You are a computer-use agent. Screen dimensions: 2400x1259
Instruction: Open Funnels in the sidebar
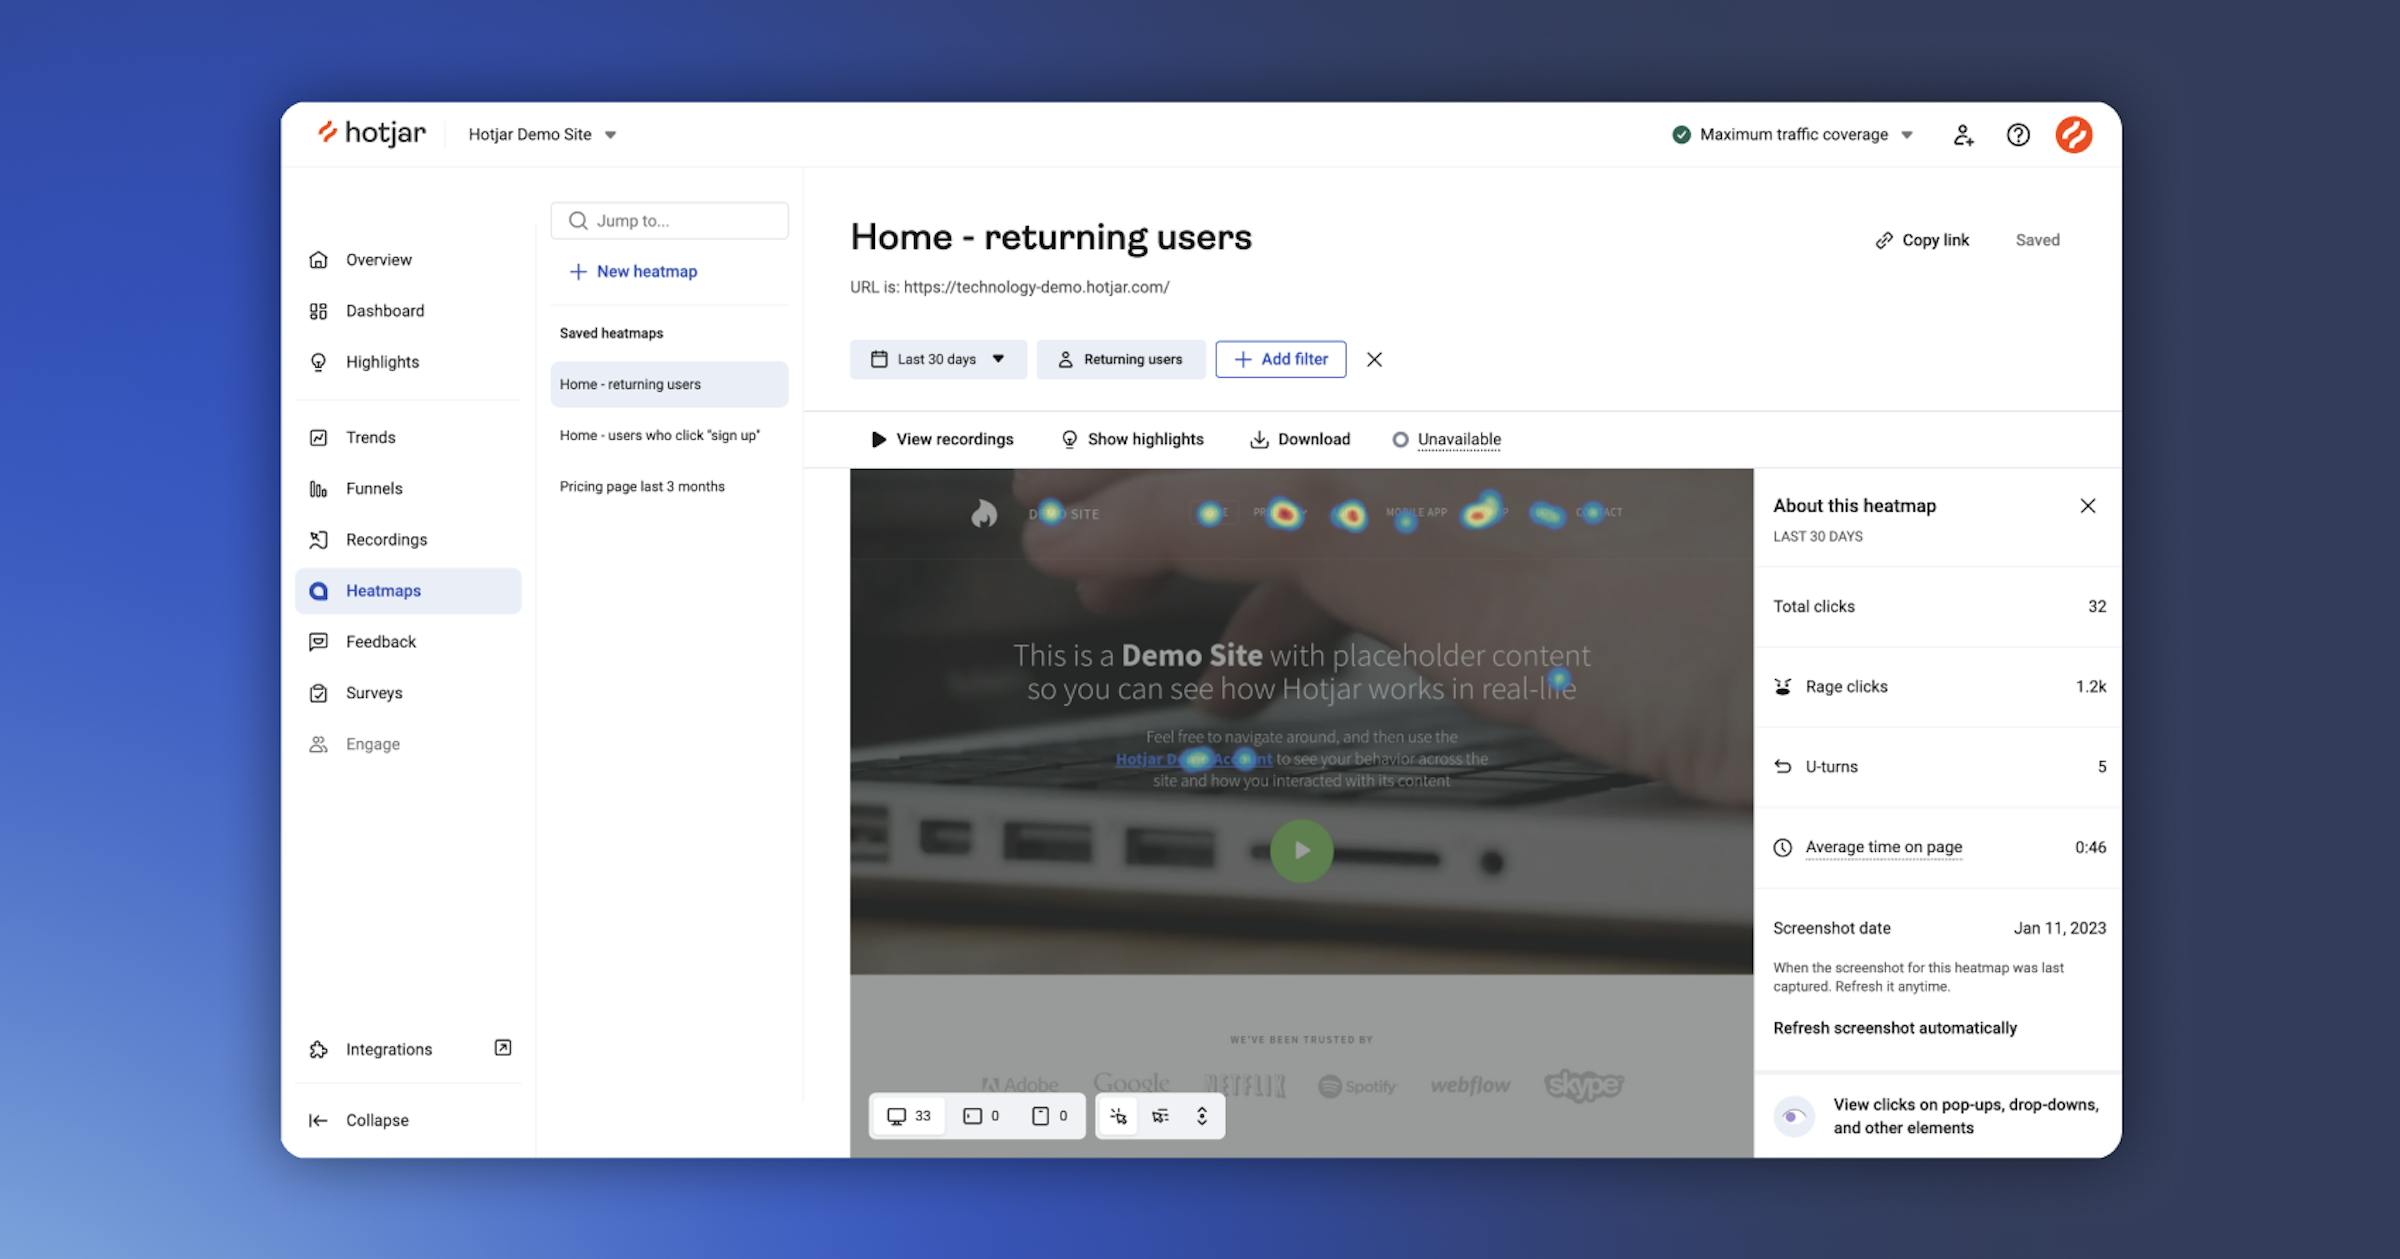(408, 488)
